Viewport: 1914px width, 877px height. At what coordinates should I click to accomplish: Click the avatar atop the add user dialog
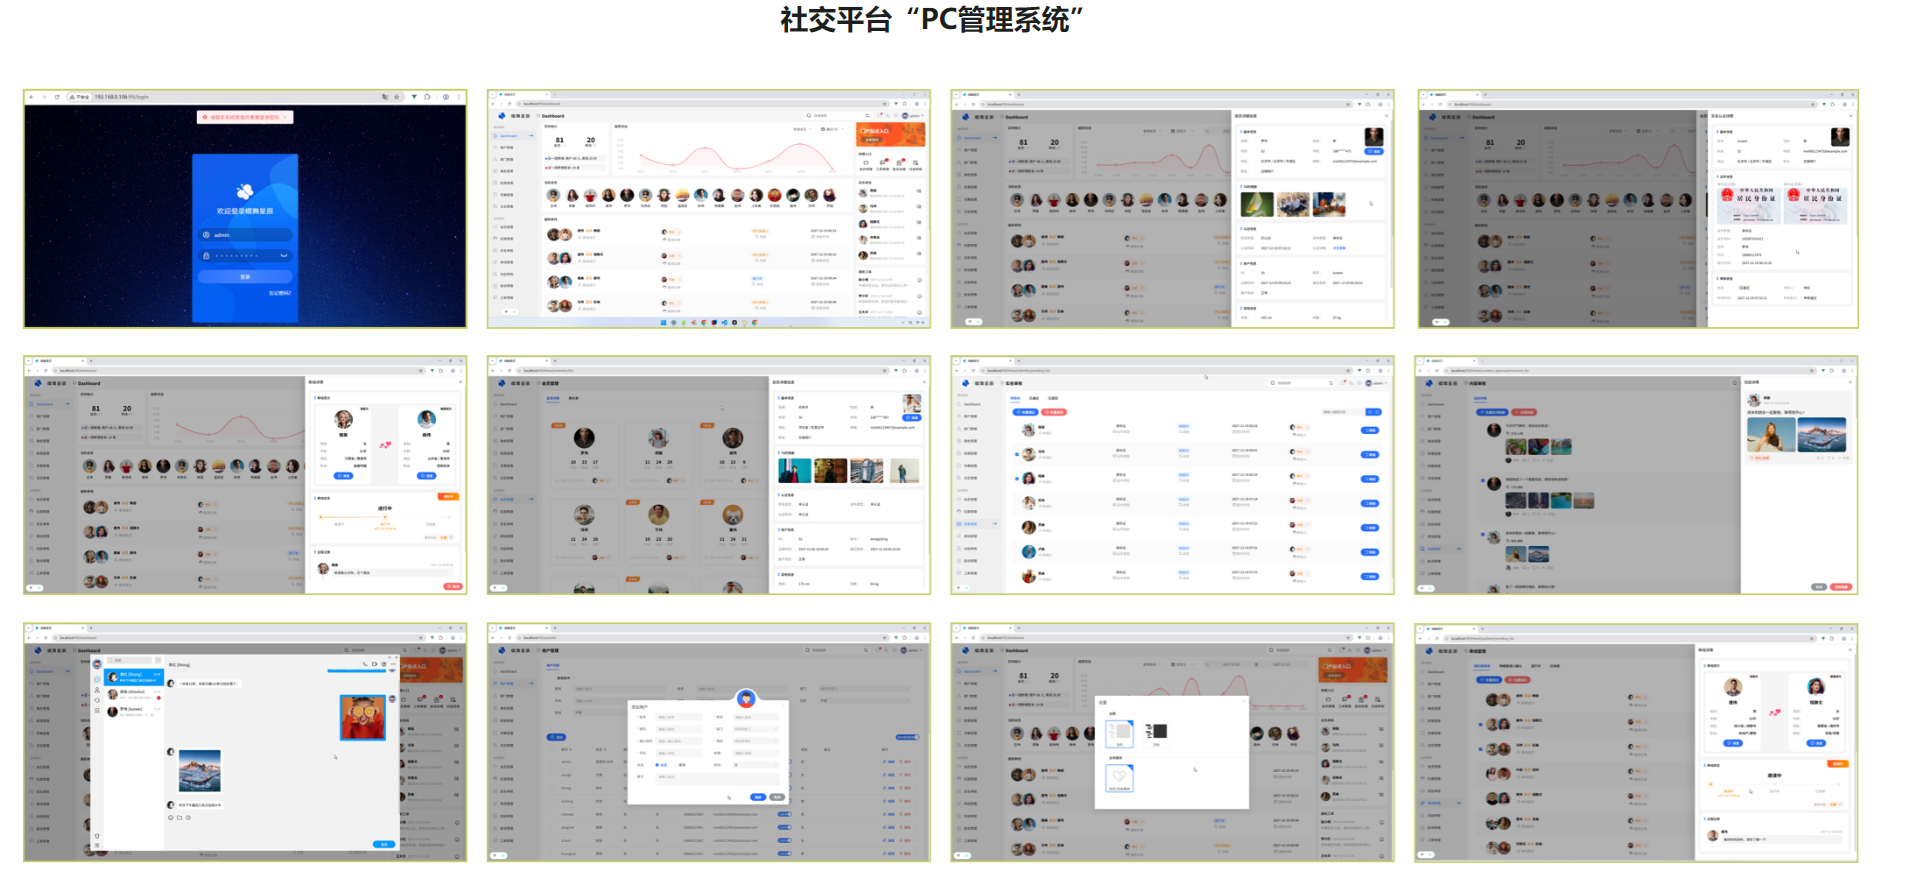[x=745, y=698]
